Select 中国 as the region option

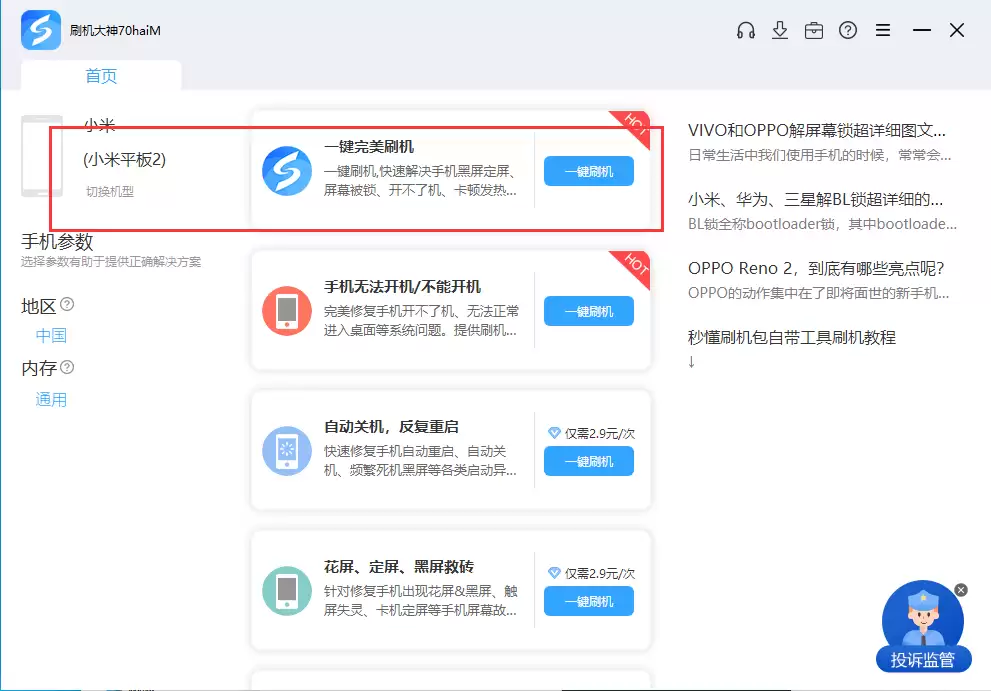click(x=51, y=335)
